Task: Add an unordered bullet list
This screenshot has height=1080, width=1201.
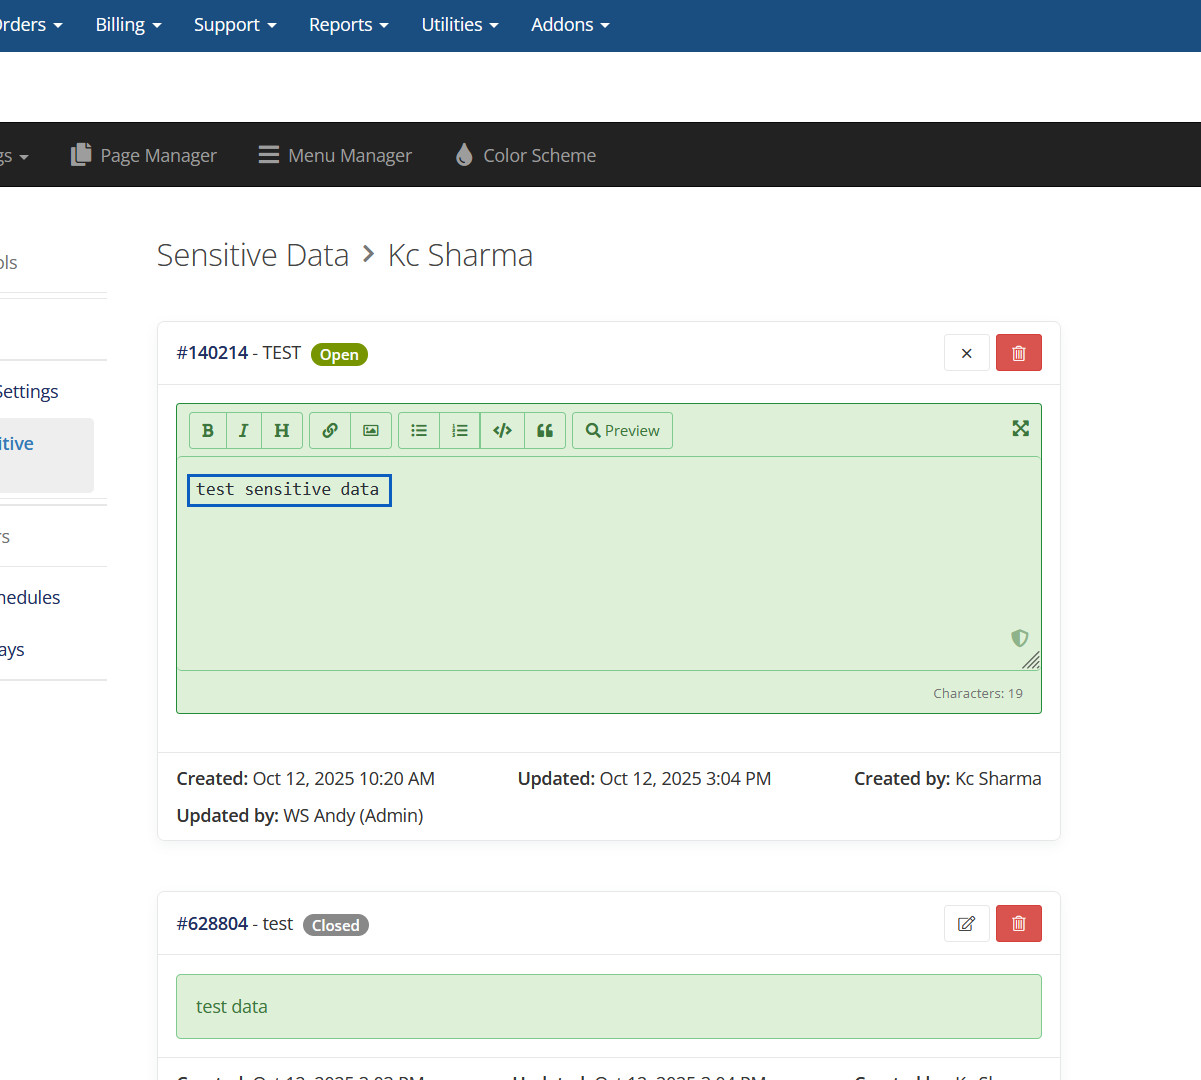Action: (419, 431)
